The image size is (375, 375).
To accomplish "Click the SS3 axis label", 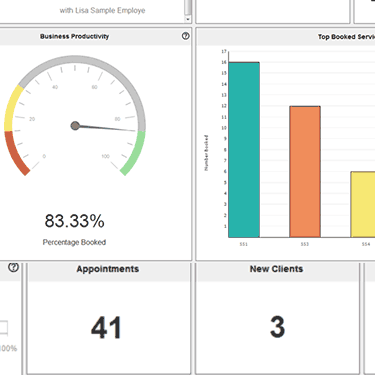I will coord(305,244).
